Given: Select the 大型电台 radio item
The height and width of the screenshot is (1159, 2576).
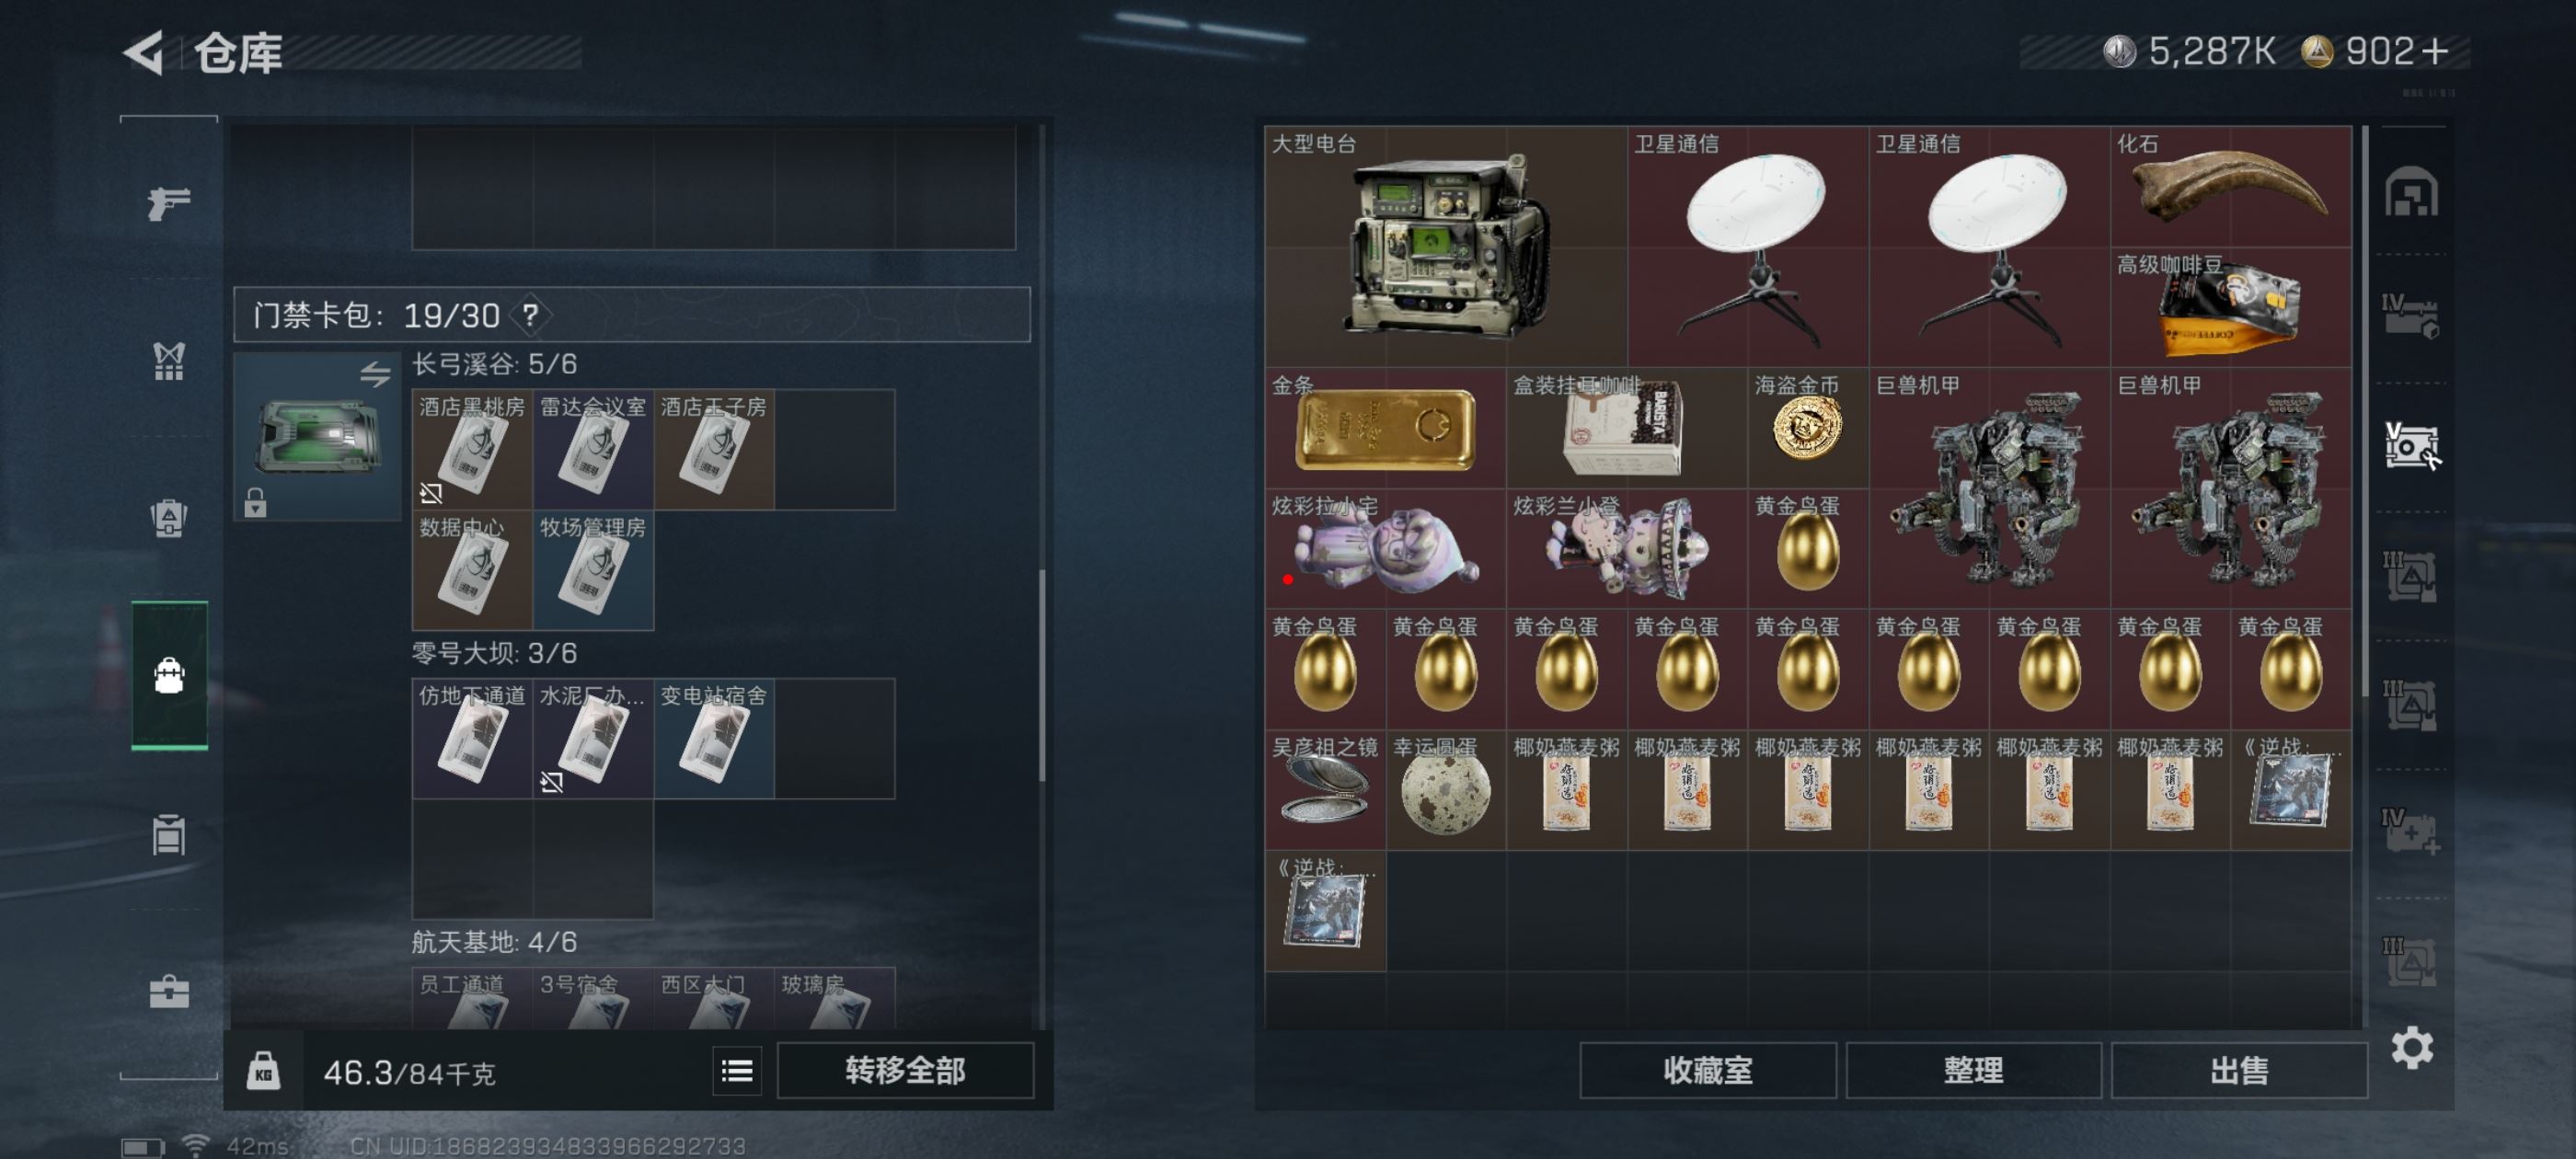Looking at the screenshot, I should click(x=1446, y=246).
